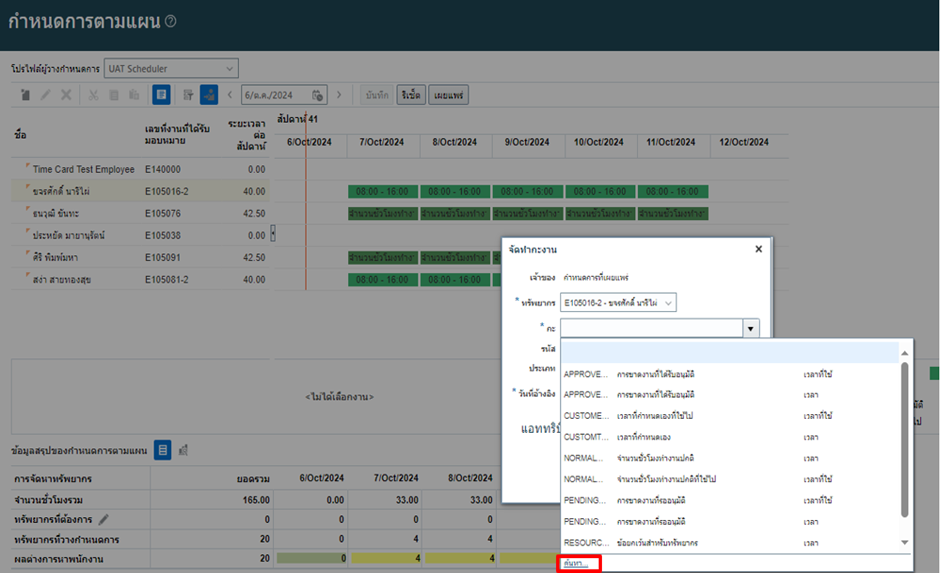The height and width of the screenshot is (573, 941).
Task: Toggle summary table view icon in lower panel
Action: click(x=162, y=451)
